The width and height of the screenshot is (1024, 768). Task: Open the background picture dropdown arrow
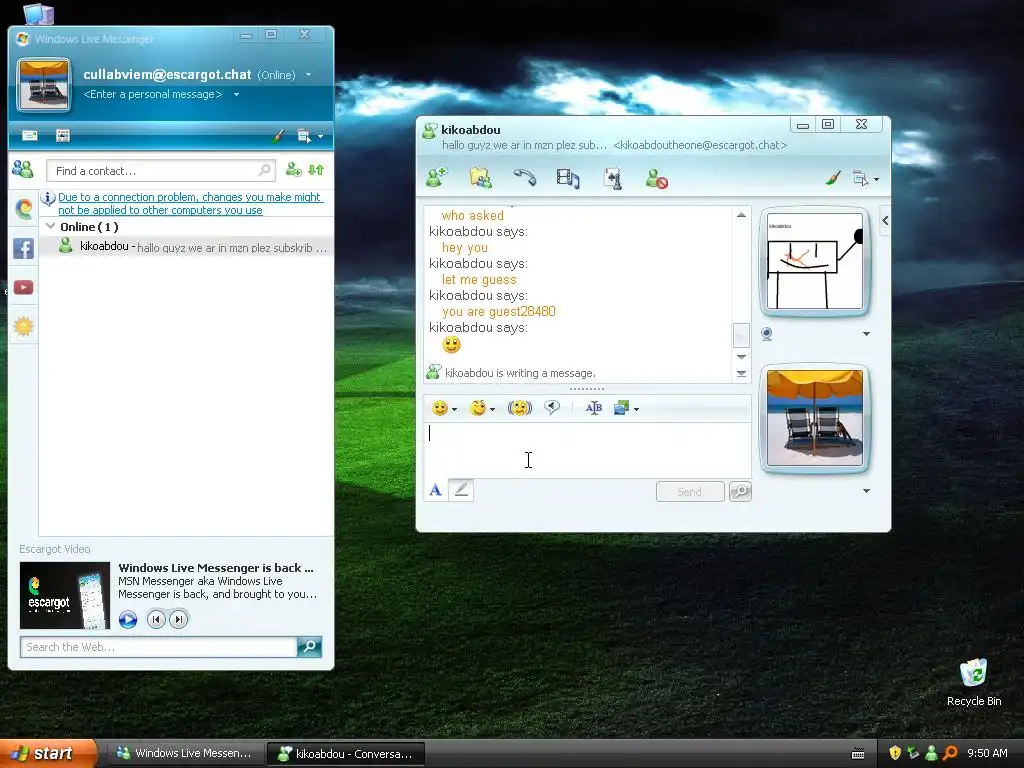click(636, 409)
